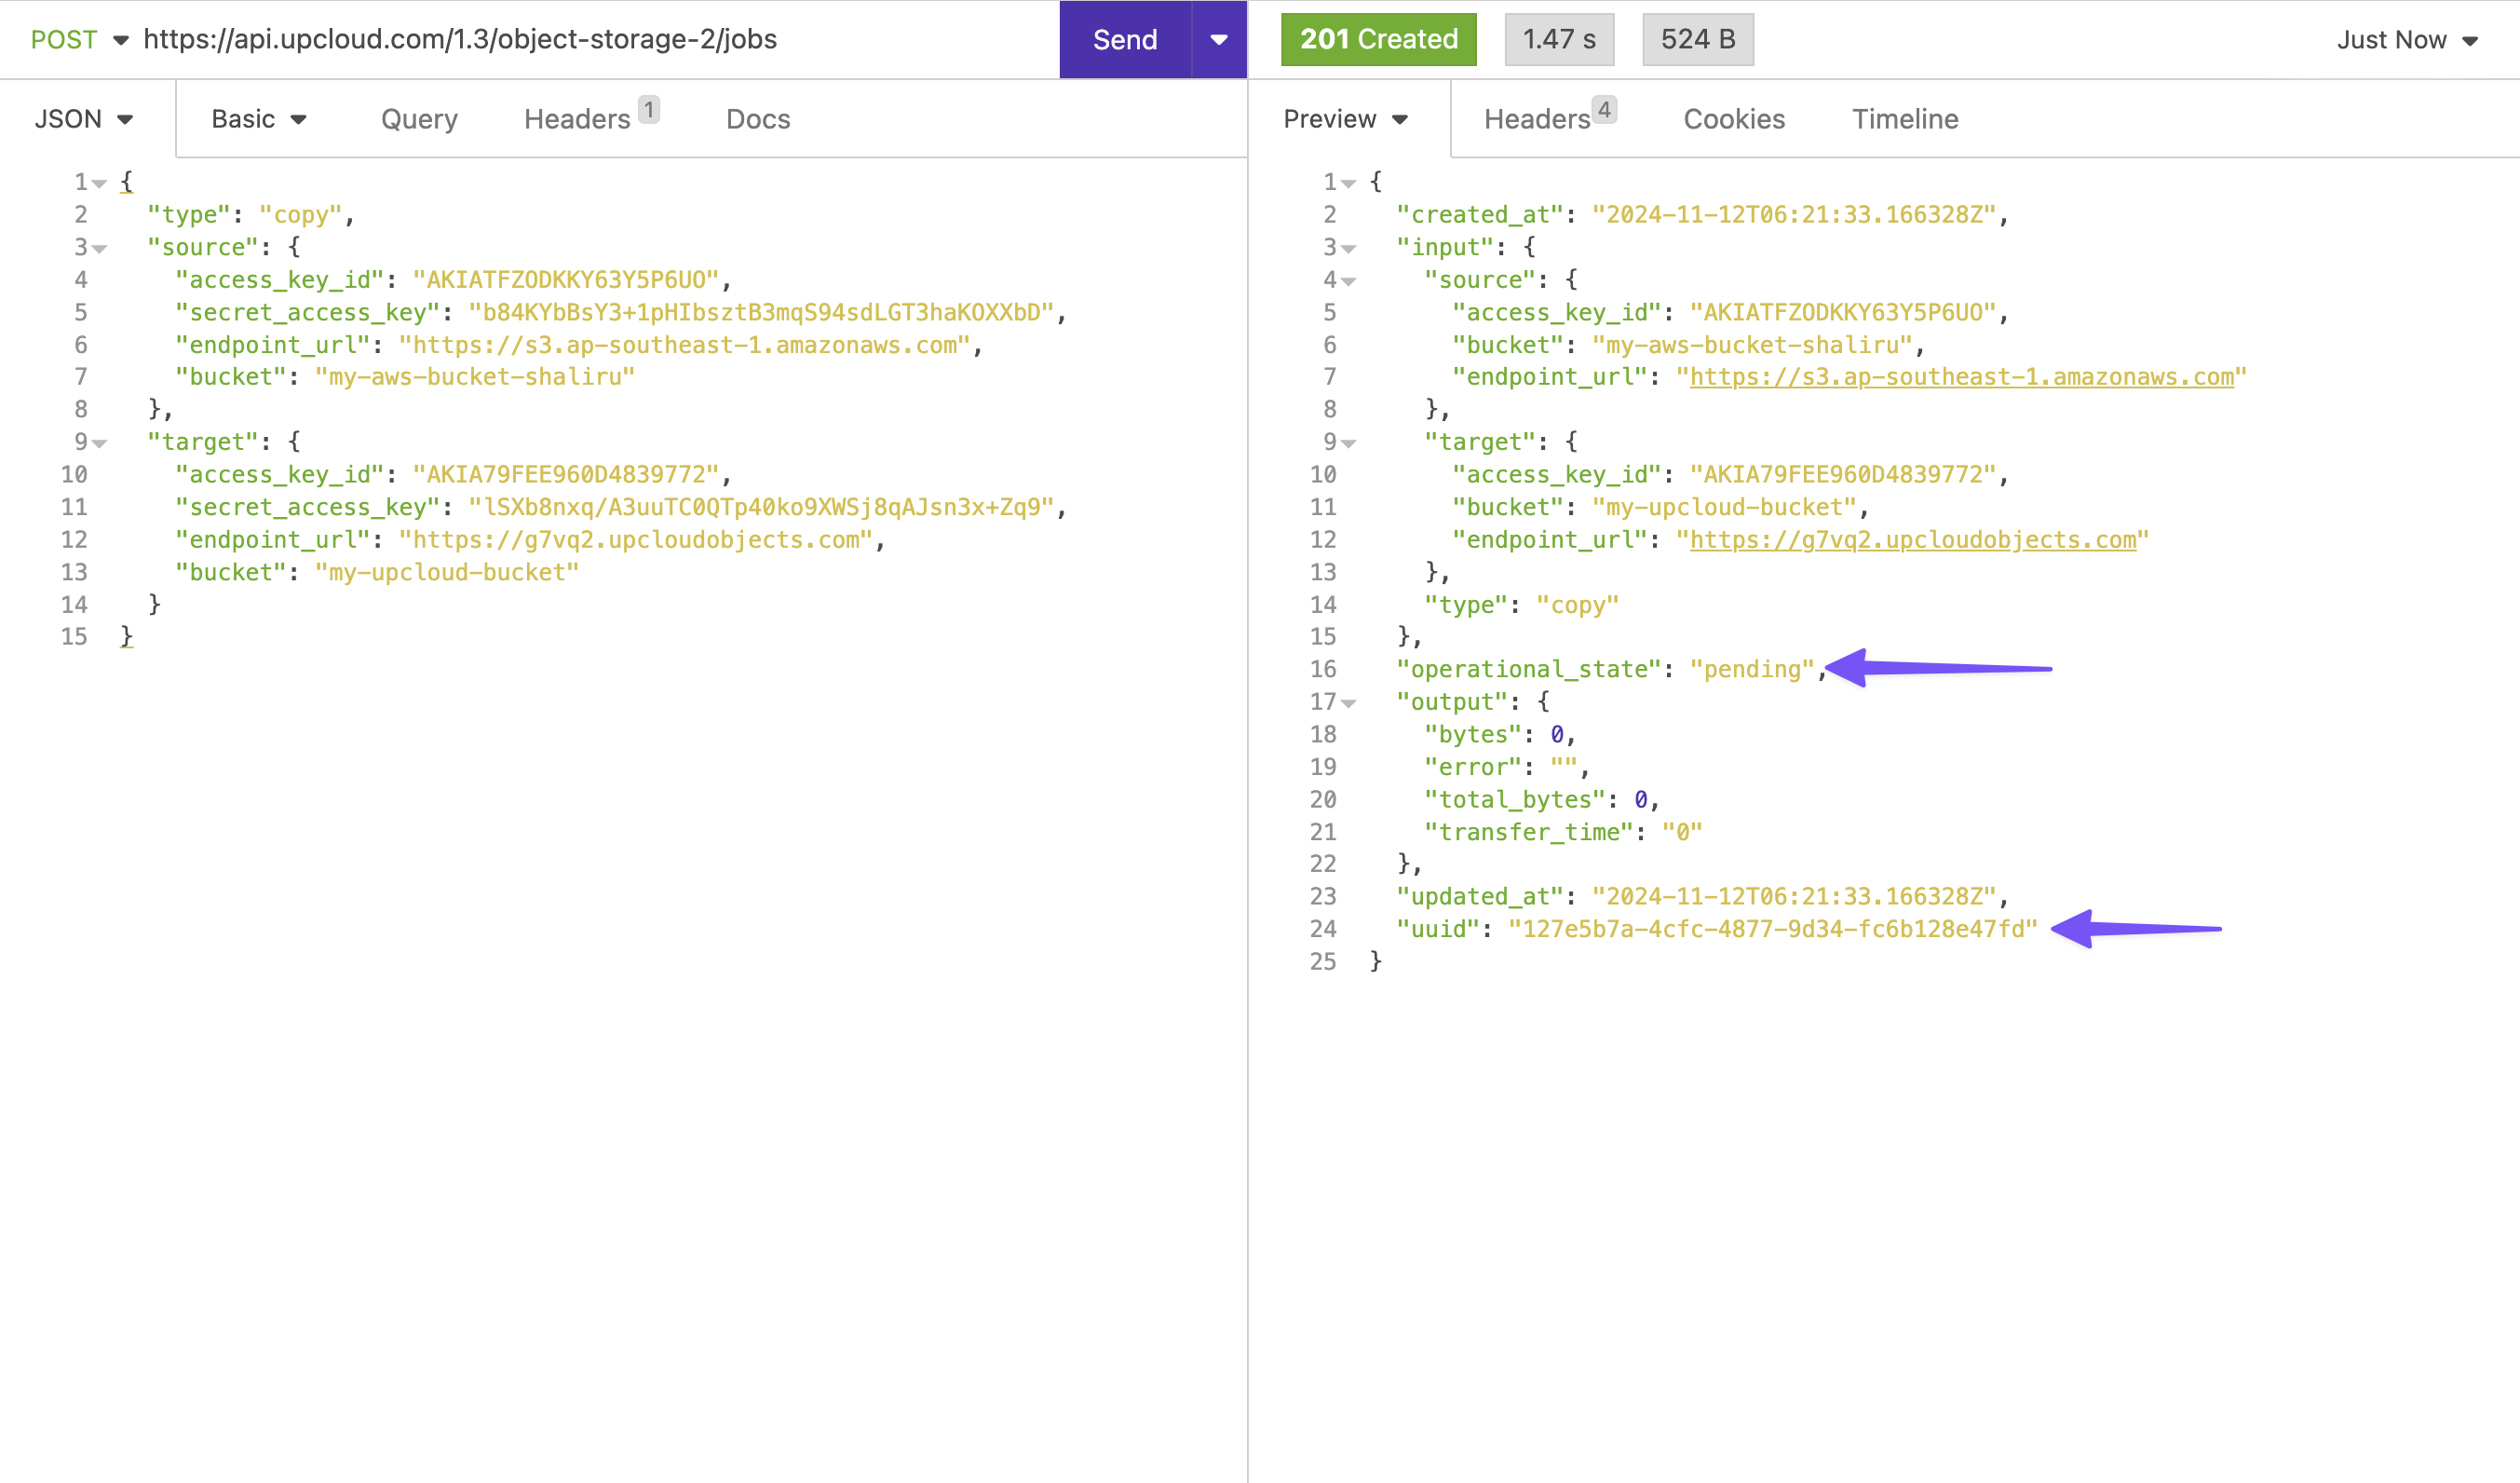Click the response time 1.47 s badge
Viewport: 2520px width, 1483px height.
1559,39
